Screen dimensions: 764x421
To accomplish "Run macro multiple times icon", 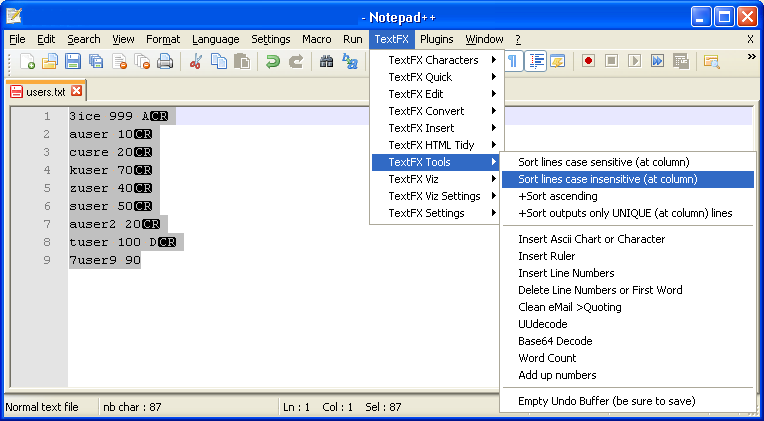I will pyautogui.click(x=657, y=61).
